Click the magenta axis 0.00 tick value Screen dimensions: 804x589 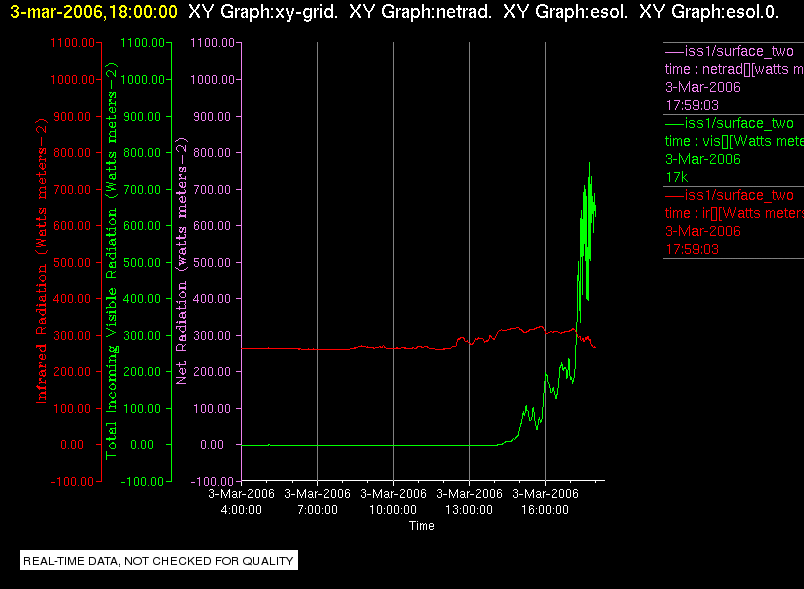point(212,444)
